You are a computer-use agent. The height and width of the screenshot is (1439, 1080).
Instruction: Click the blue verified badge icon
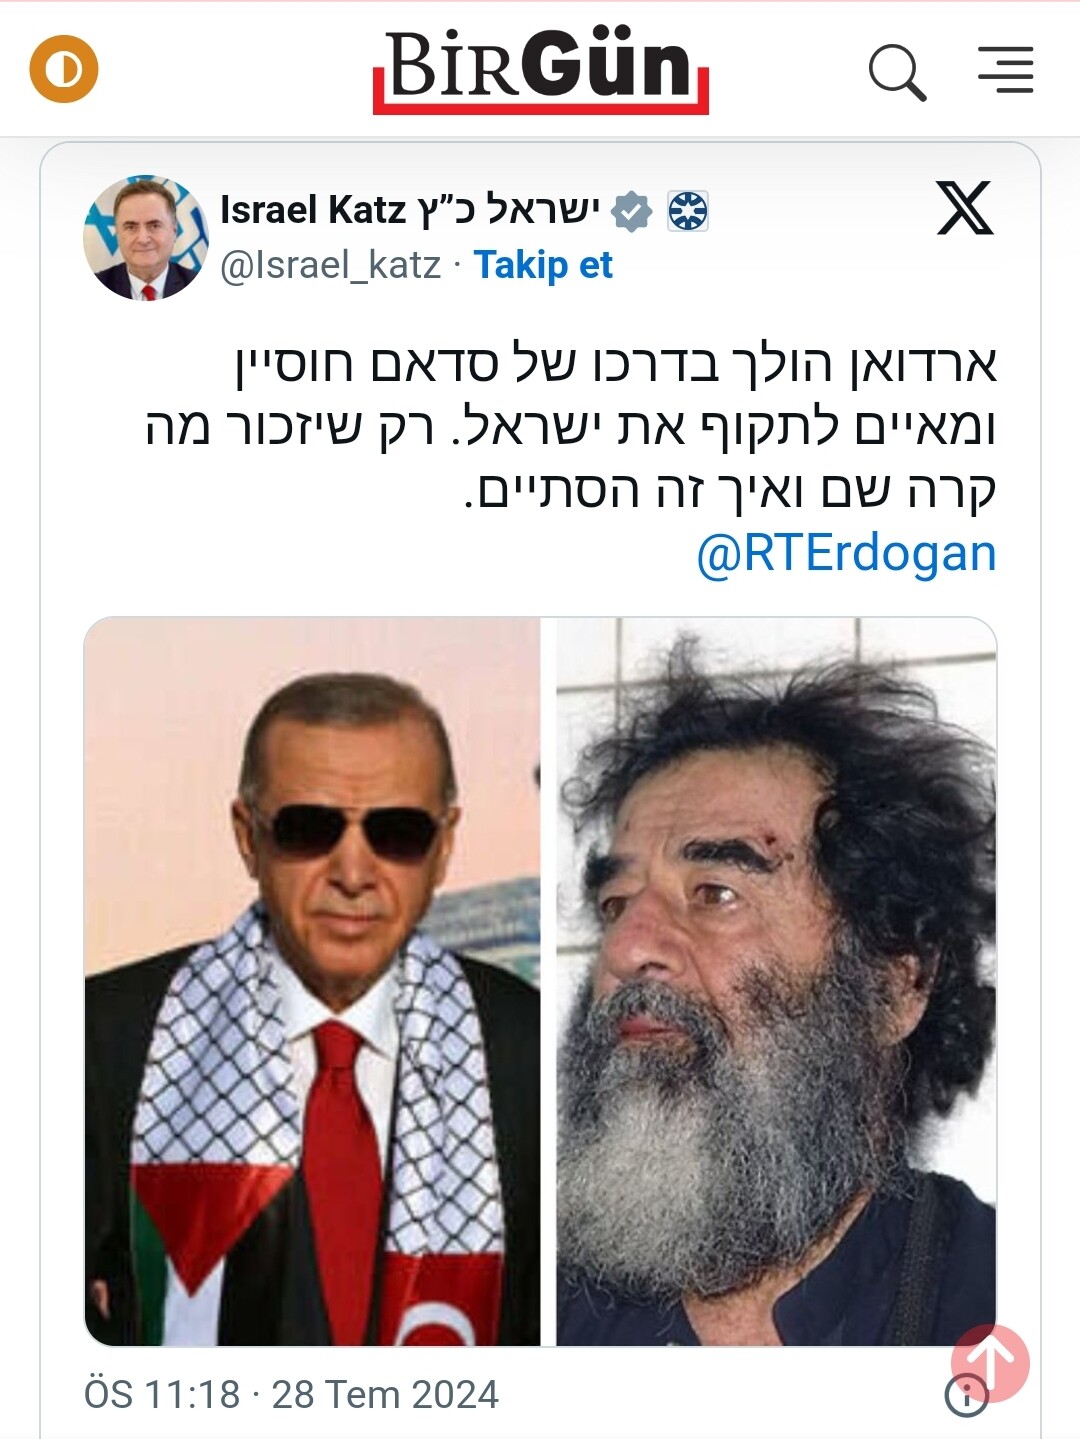pos(632,211)
